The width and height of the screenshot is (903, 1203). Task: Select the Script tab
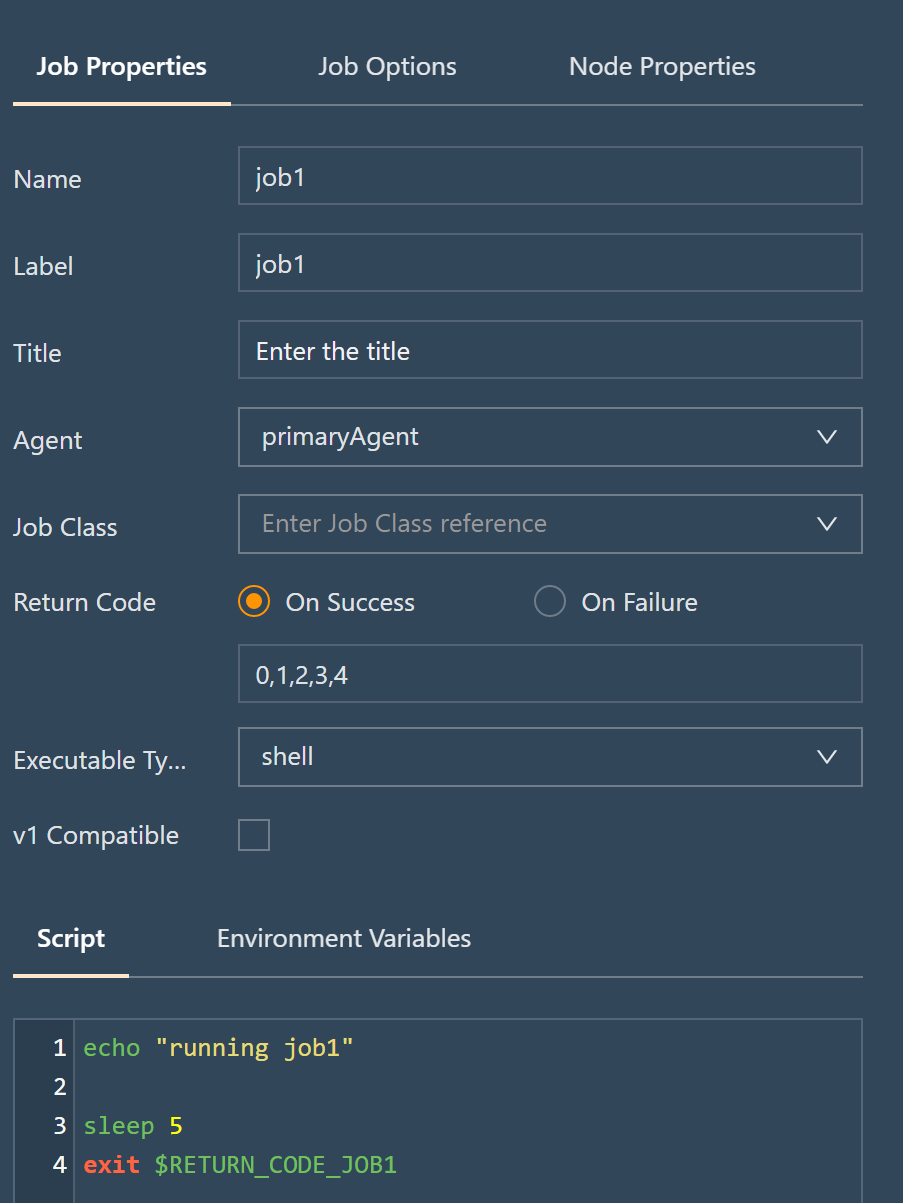point(71,939)
